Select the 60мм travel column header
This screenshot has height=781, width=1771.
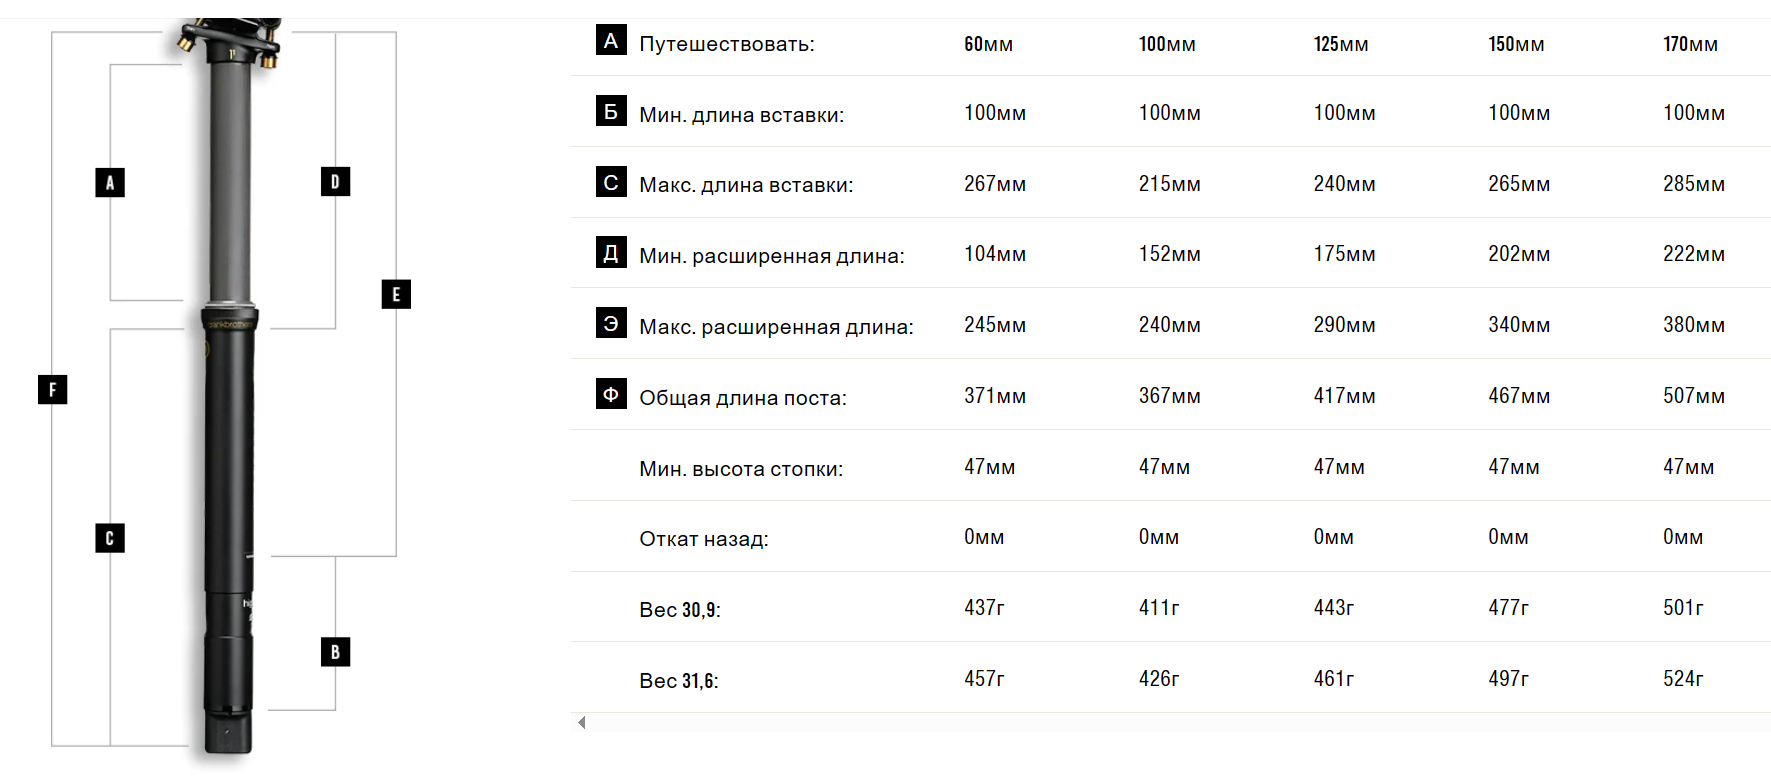988,44
